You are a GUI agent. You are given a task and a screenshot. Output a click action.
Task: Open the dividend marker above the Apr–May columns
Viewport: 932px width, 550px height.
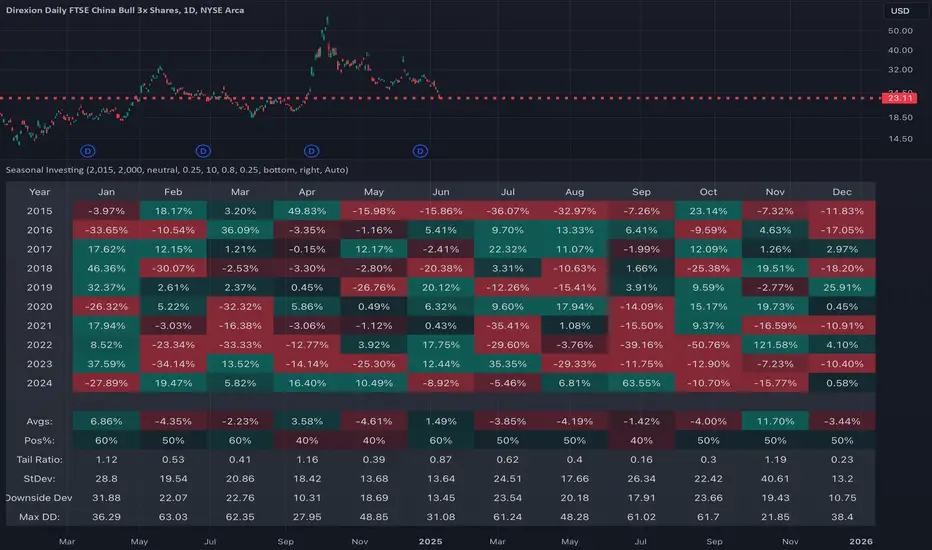coord(311,151)
